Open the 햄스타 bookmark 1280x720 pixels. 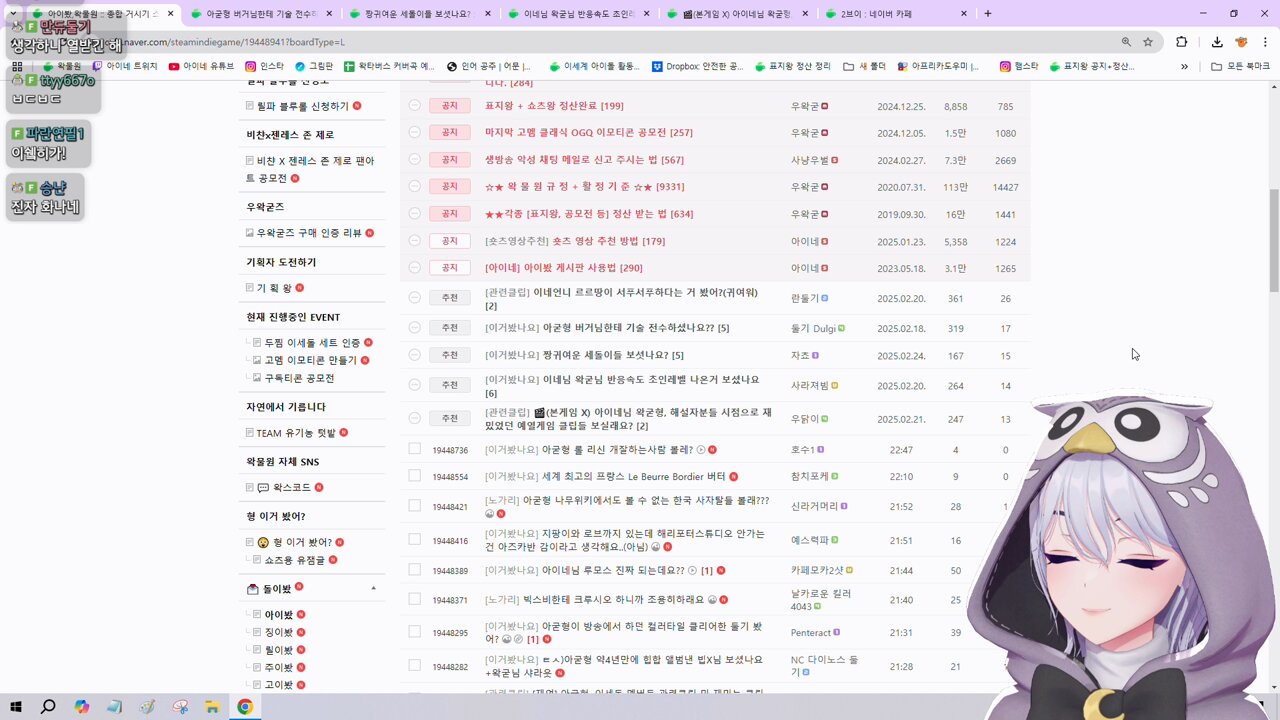tap(1019, 66)
